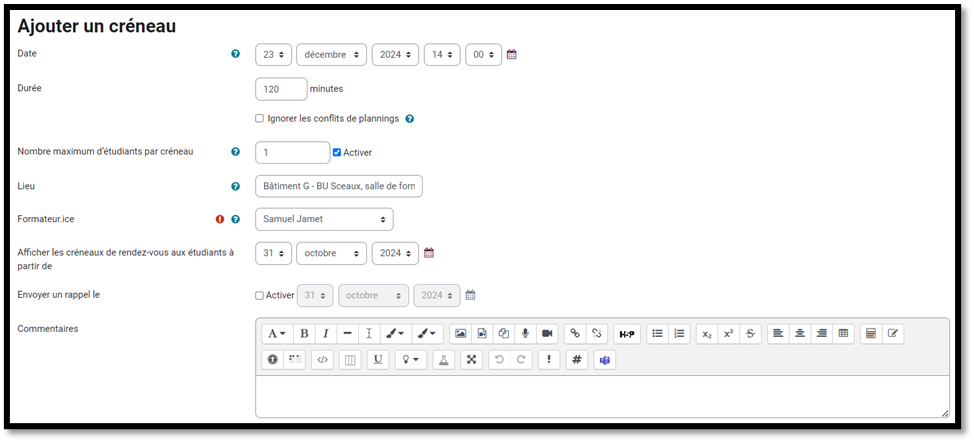Toggle the fullscreen editor button
The height and width of the screenshot is (442, 974).
click(x=471, y=360)
